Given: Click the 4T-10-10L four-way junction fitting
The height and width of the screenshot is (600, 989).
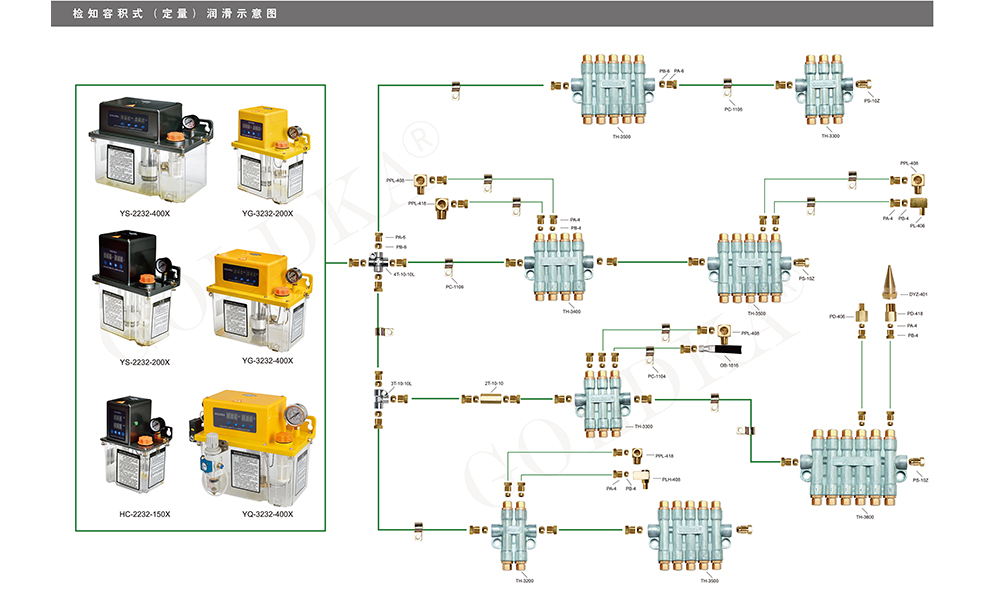Looking at the screenshot, I should [x=379, y=262].
